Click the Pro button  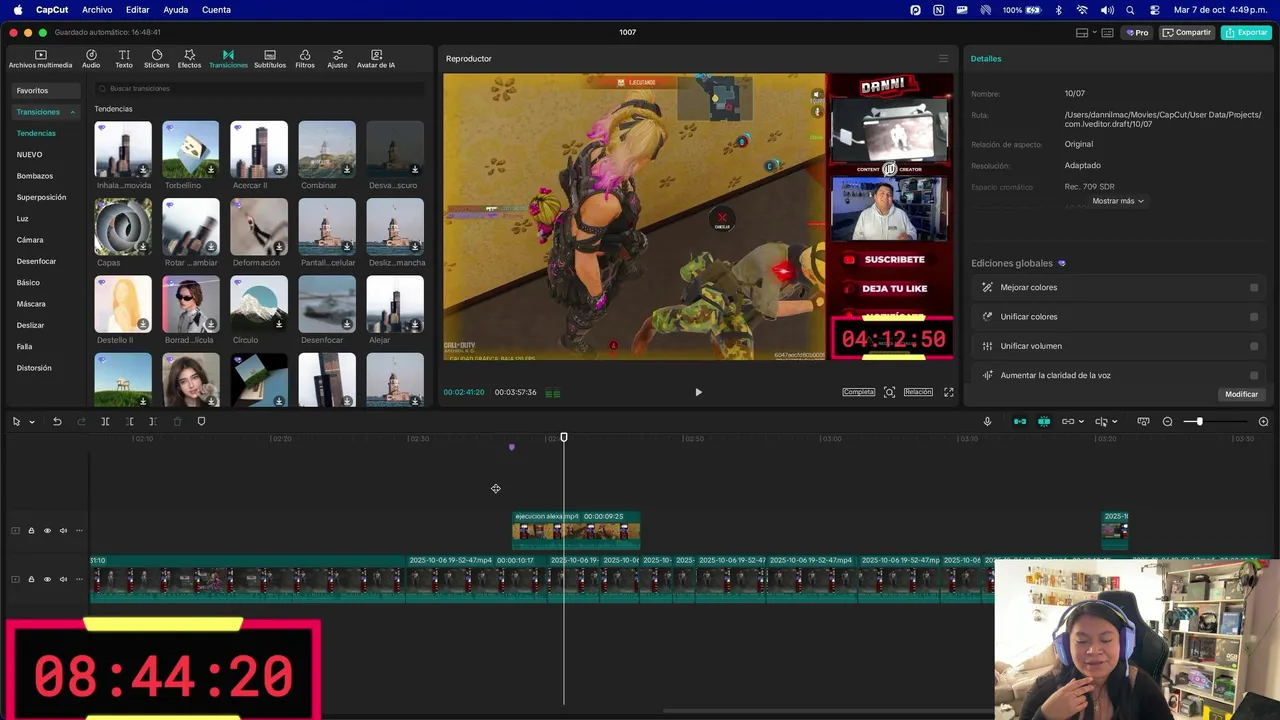pyautogui.click(x=1137, y=33)
